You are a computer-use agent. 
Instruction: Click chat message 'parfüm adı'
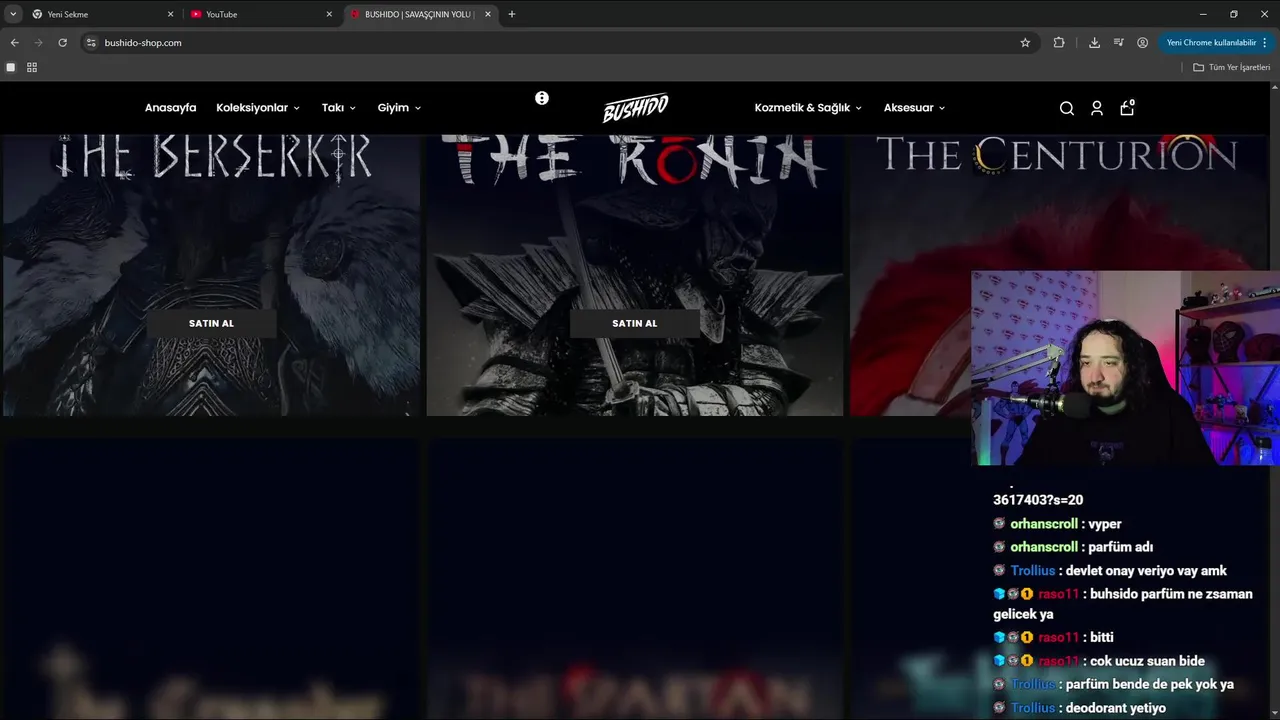coord(1120,547)
